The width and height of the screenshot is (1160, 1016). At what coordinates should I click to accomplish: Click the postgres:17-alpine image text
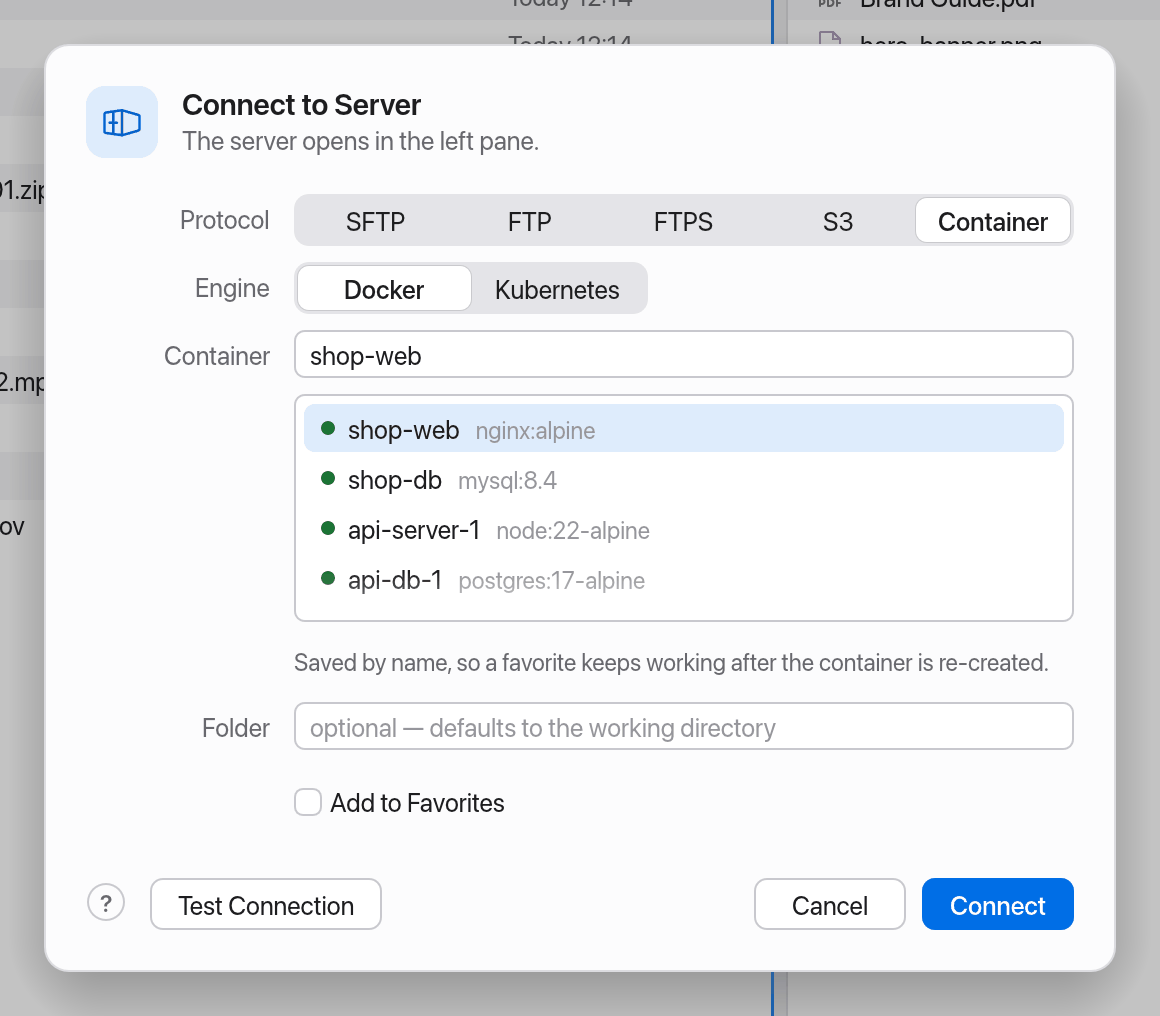click(x=552, y=581)
